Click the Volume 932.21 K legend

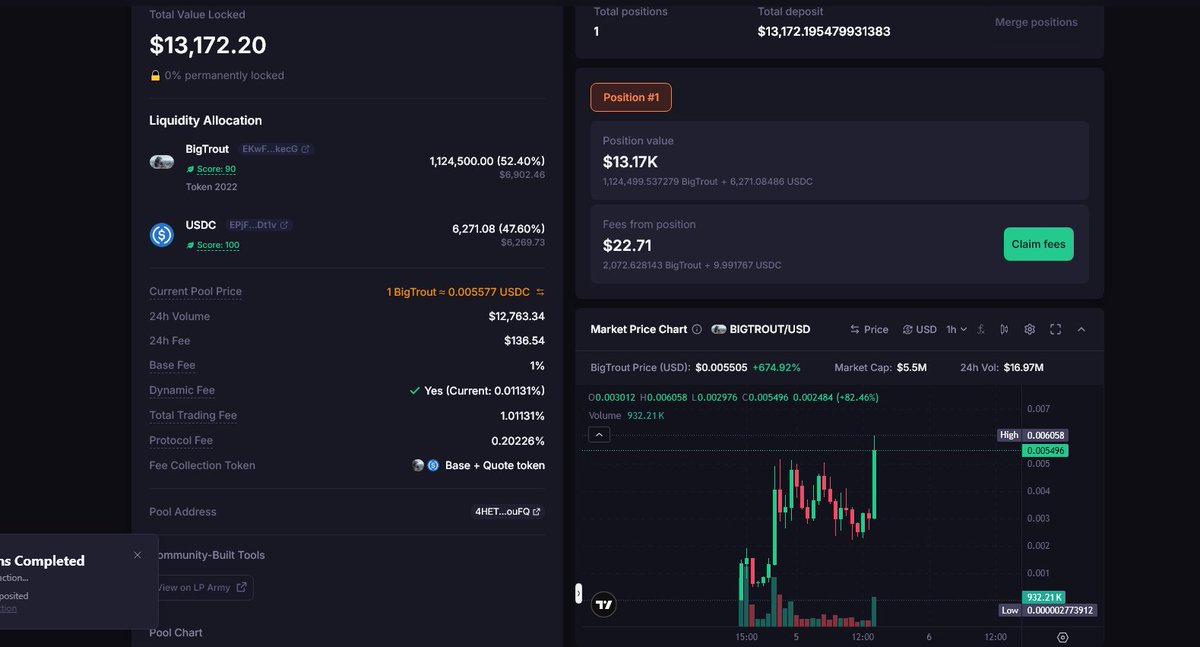pos(625,415)
